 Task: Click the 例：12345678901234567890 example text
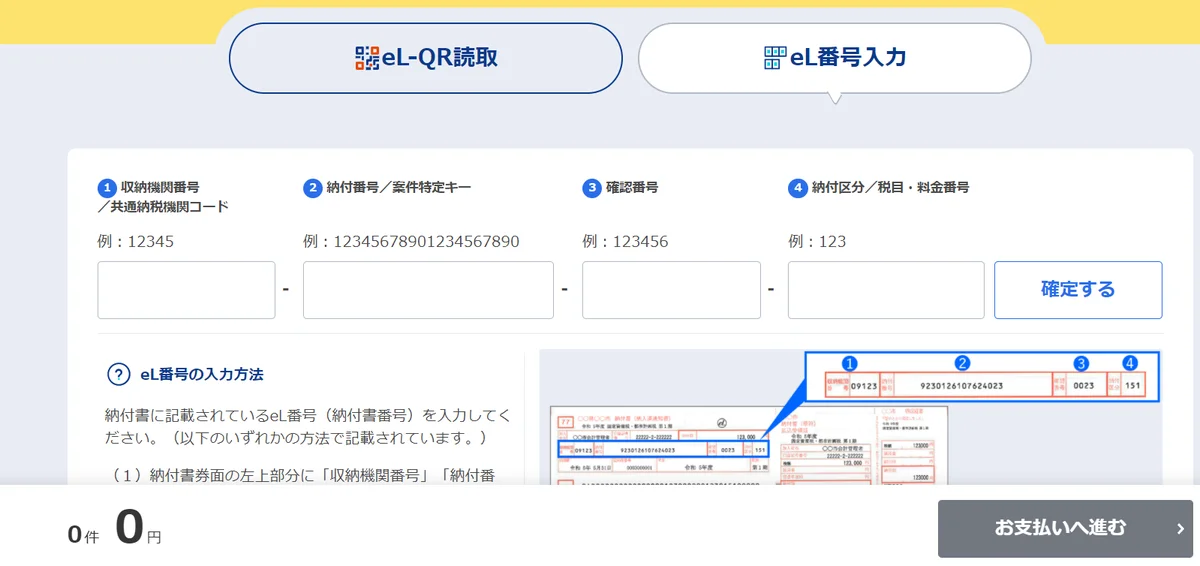click(411, 242)
